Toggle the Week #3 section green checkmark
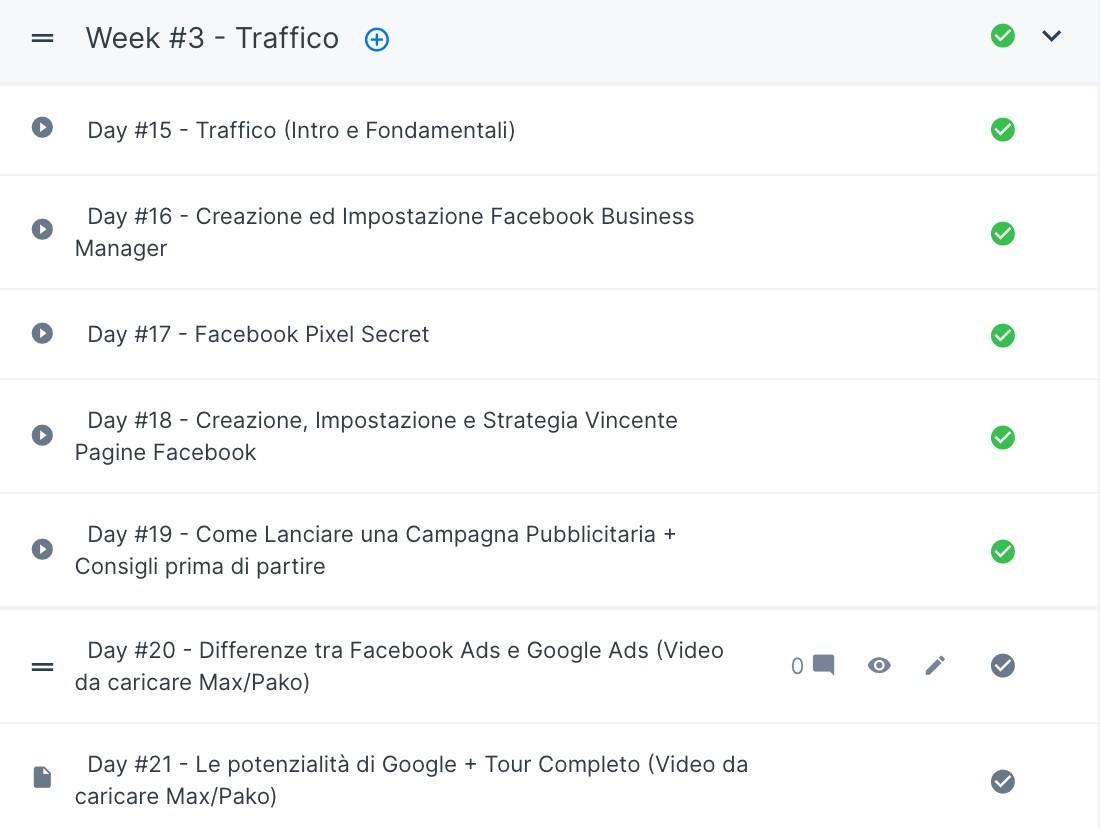1100x829 pixels. tap(1002, 35)
